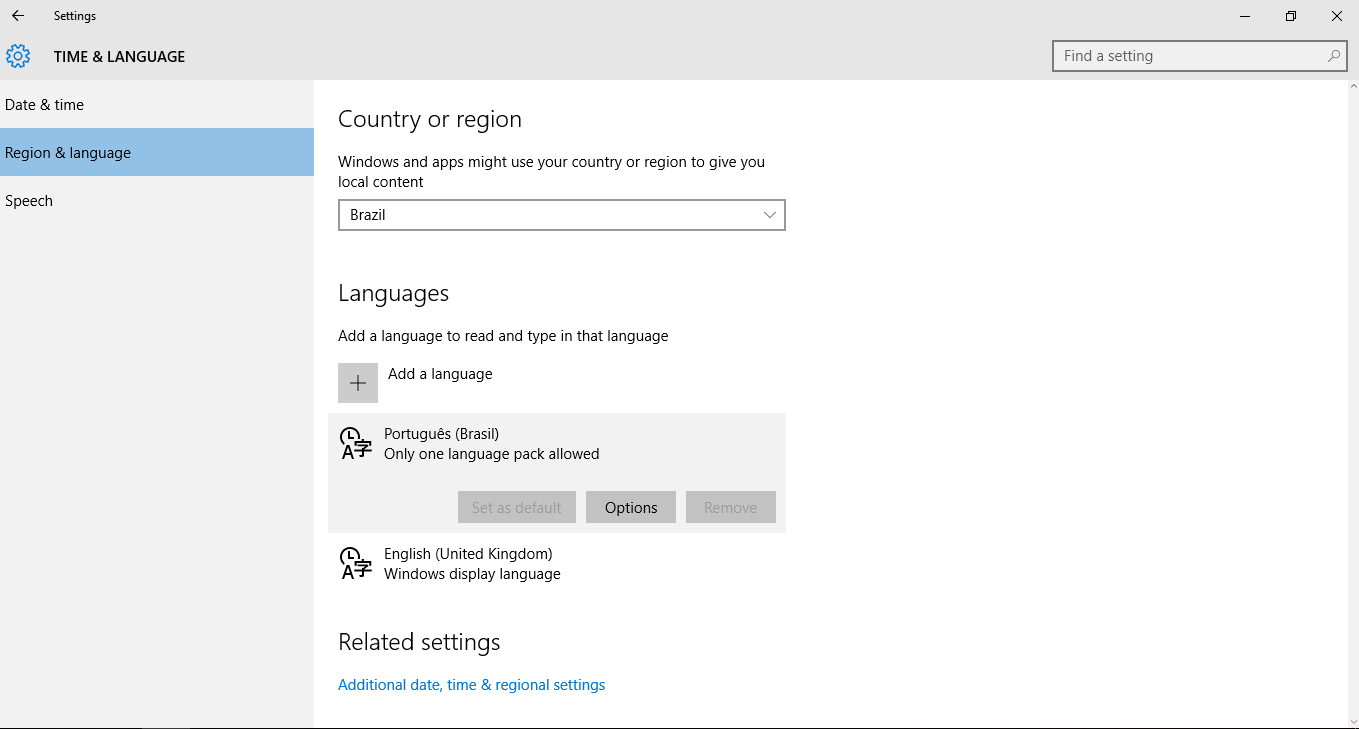Click the Related settings heading
Viewport: 1359px width, 729px height.
pos(419,642)
